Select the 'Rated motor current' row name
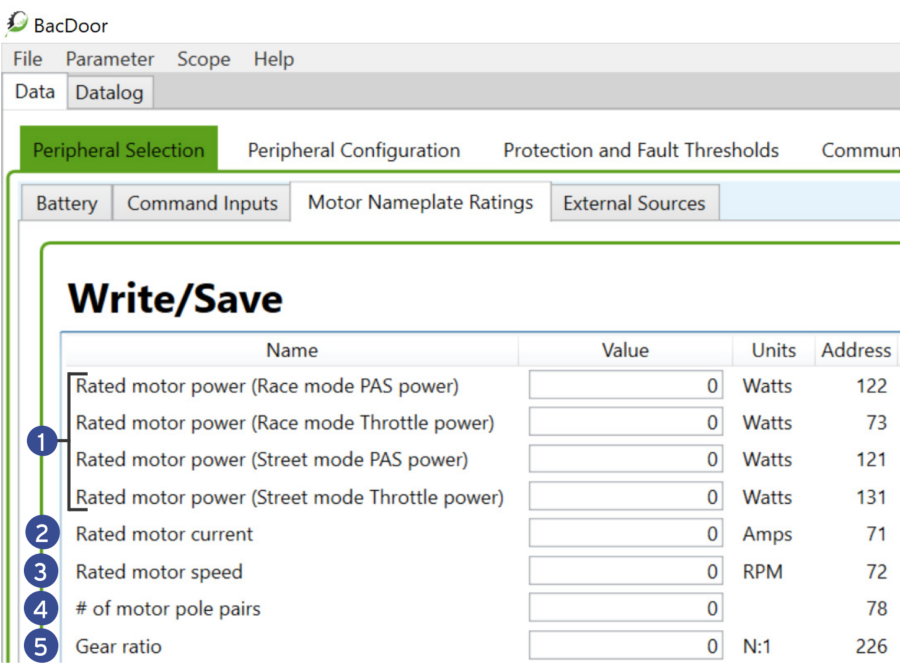 point(164,534)
